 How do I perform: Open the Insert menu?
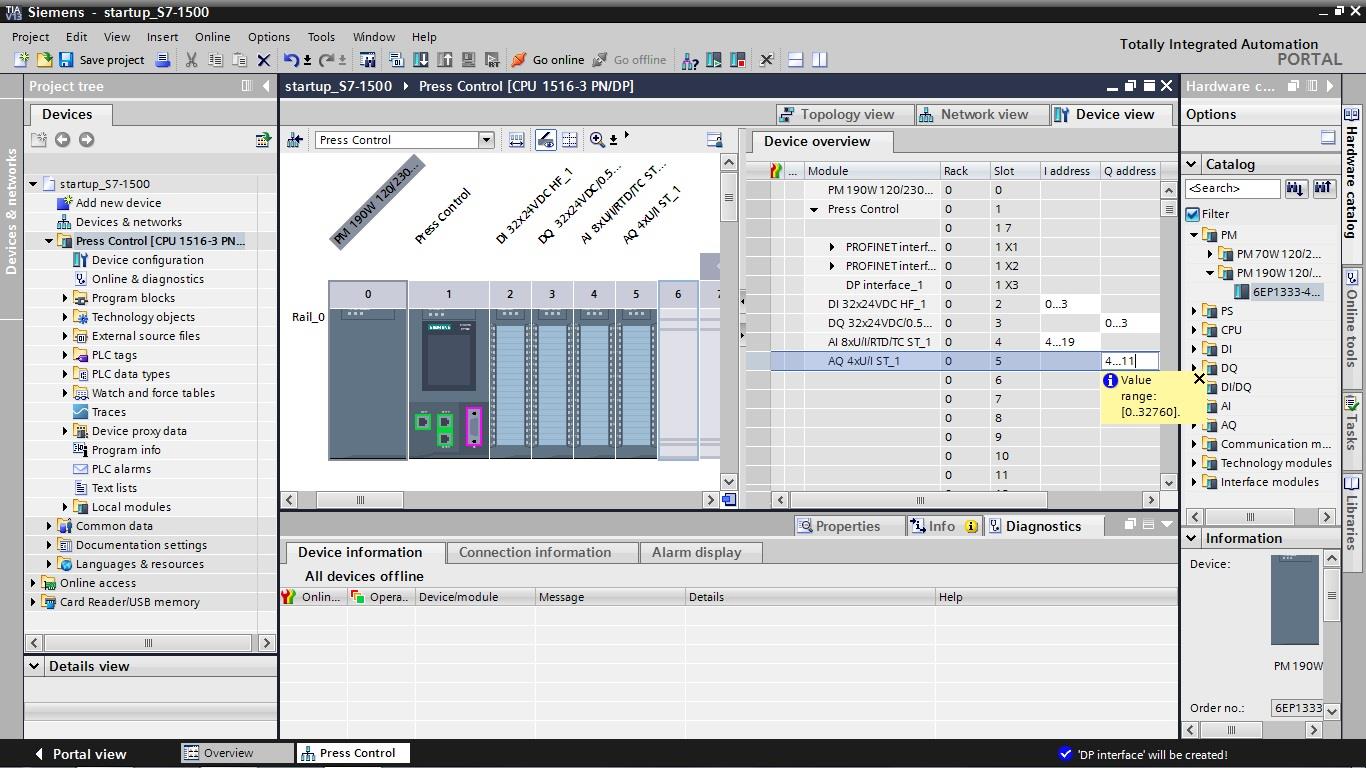click(162, 37)
